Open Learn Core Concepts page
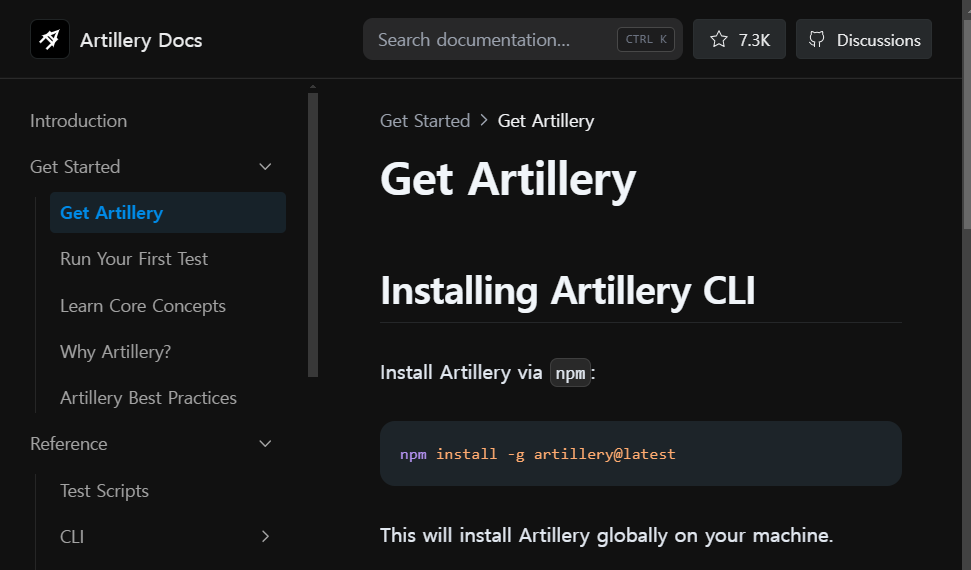The image size is (971, 570). (143, 306)
